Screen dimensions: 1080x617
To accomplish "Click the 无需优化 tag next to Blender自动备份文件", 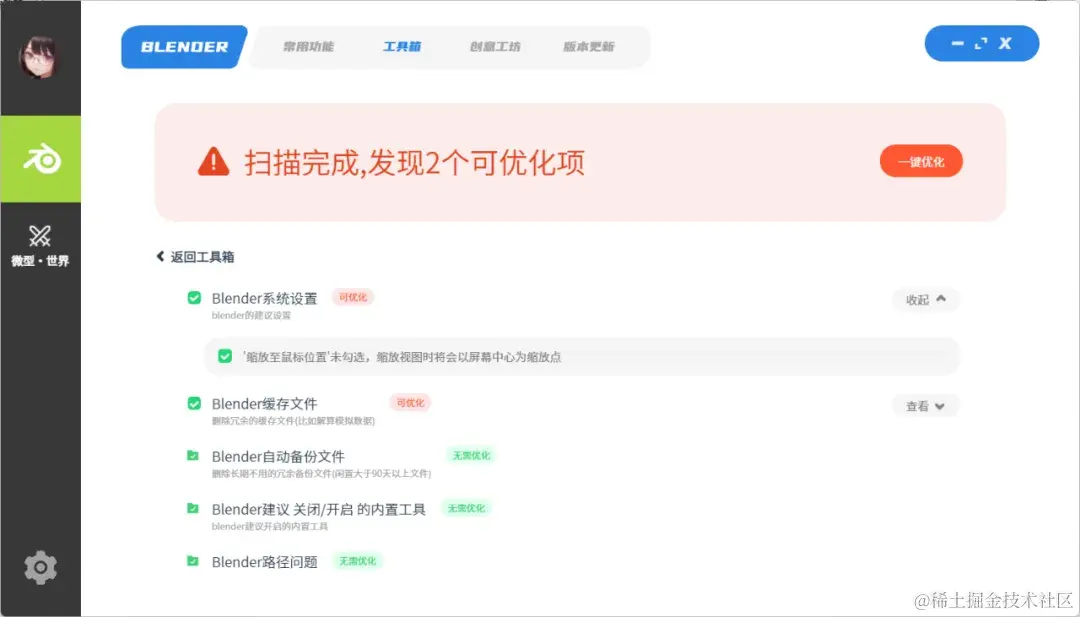I will coord(471,455).
